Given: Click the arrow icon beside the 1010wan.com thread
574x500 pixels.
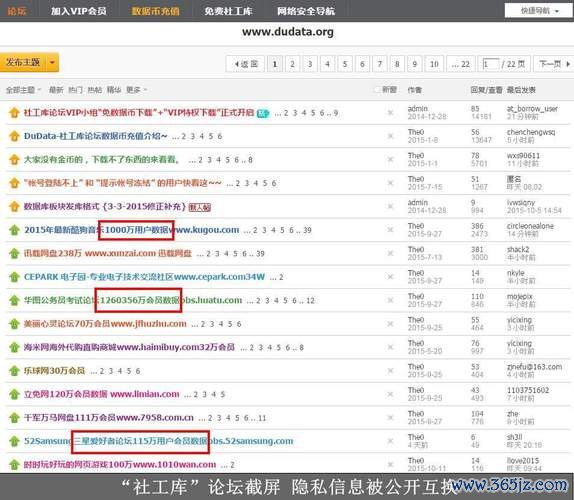Looking at the screenshot, I should [14, 464].
